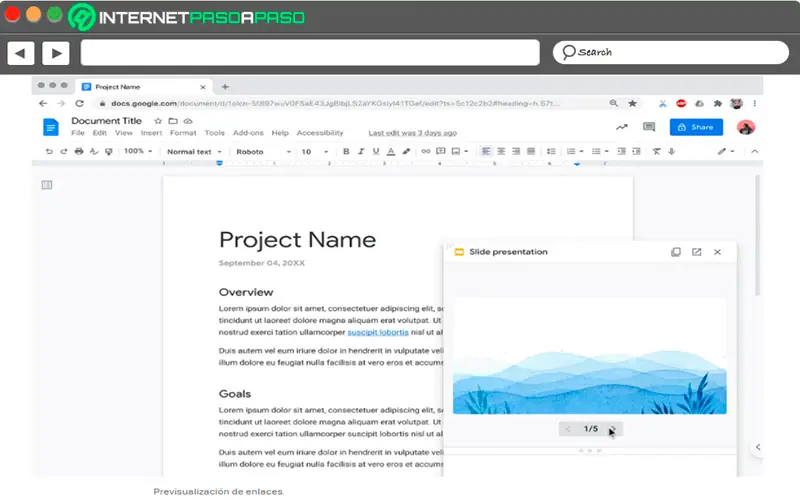Image resolution: width=800 pixels, height=500 pixels.
Task: Click the docs.google.com address bar
Action: [x=335, y=103]
